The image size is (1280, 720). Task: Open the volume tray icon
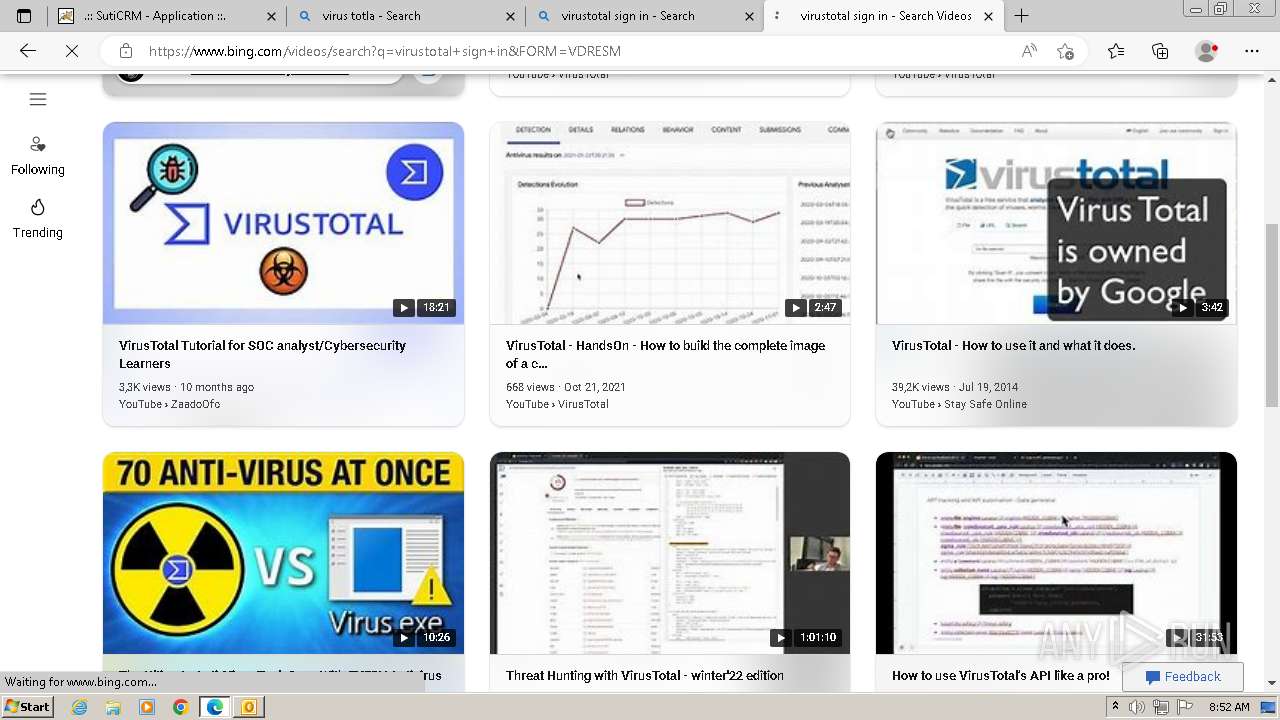[1136, 707]
